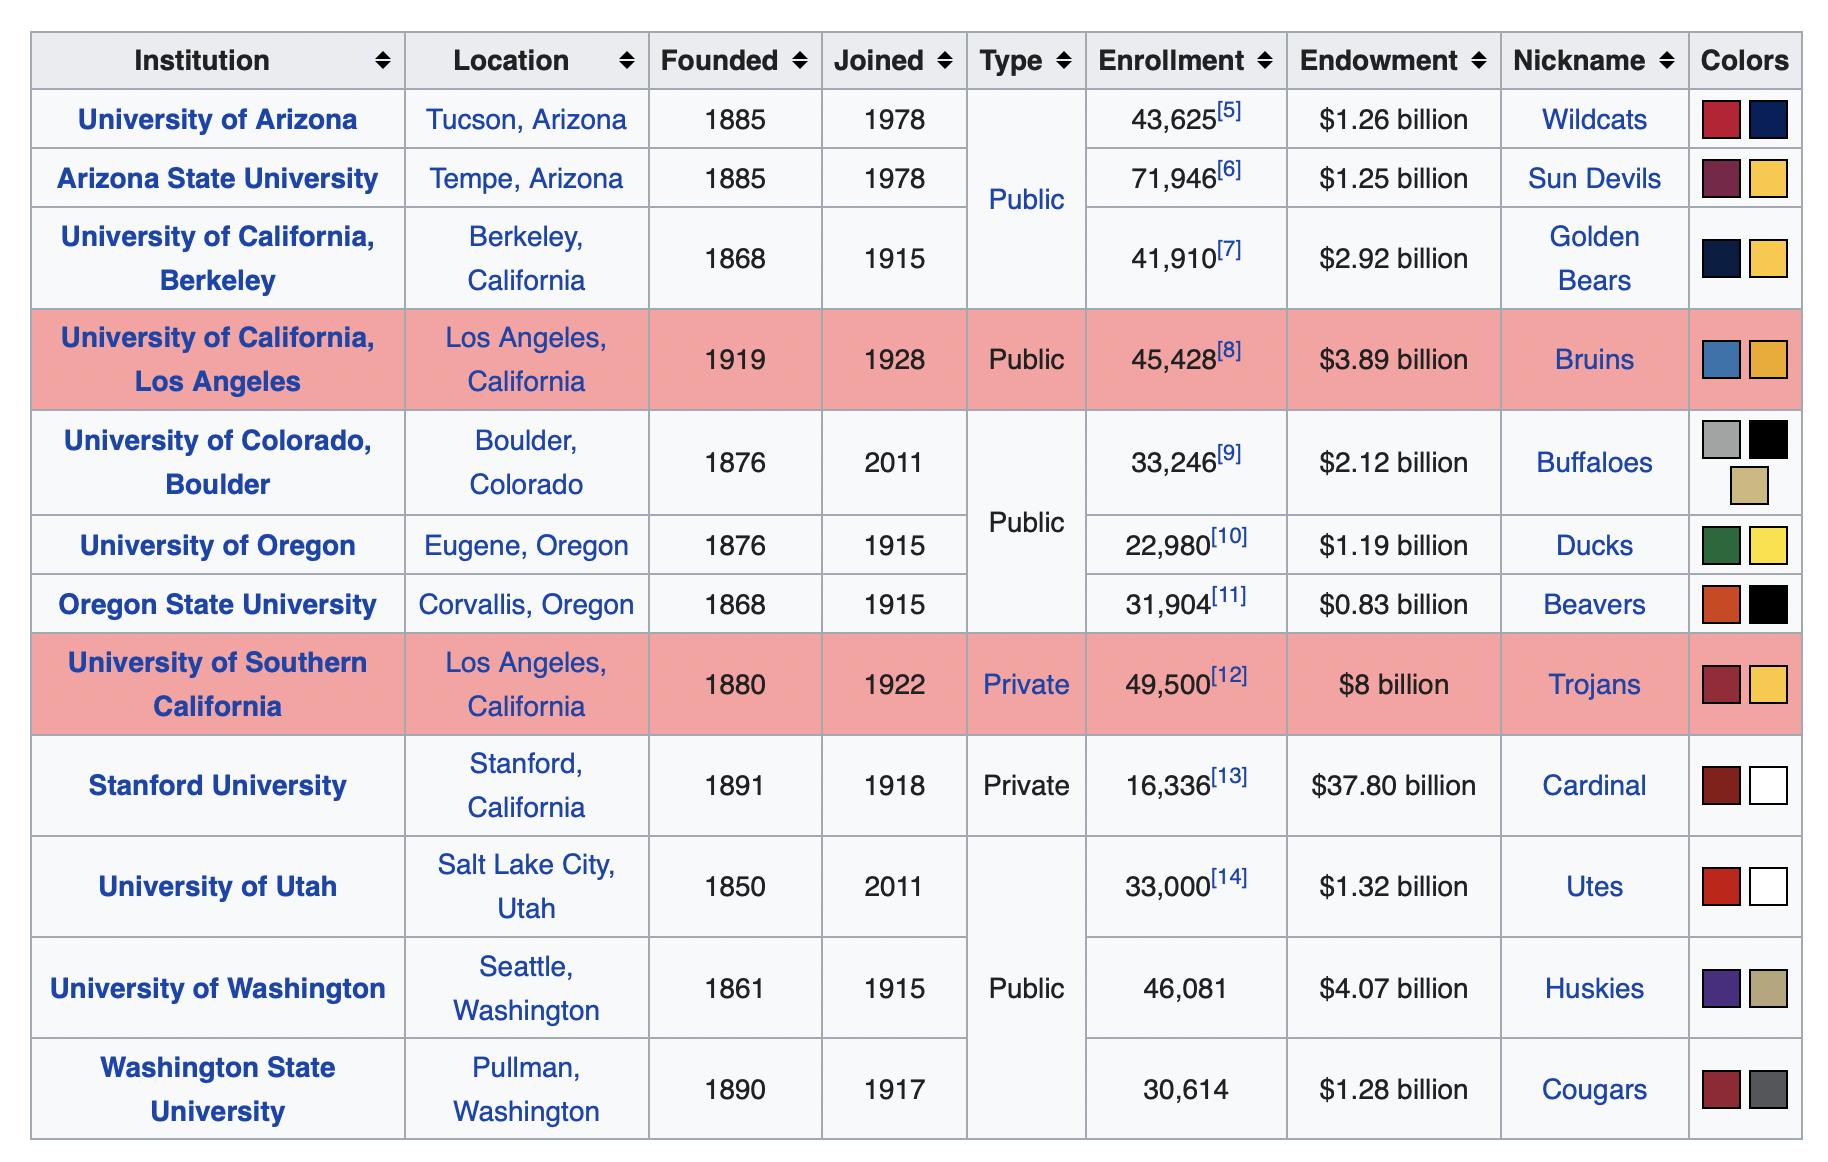Viewport: 1828px width, 1162px height.
Task: Open University of California, Los Angeles link
Action: click(x=217, y=359)
